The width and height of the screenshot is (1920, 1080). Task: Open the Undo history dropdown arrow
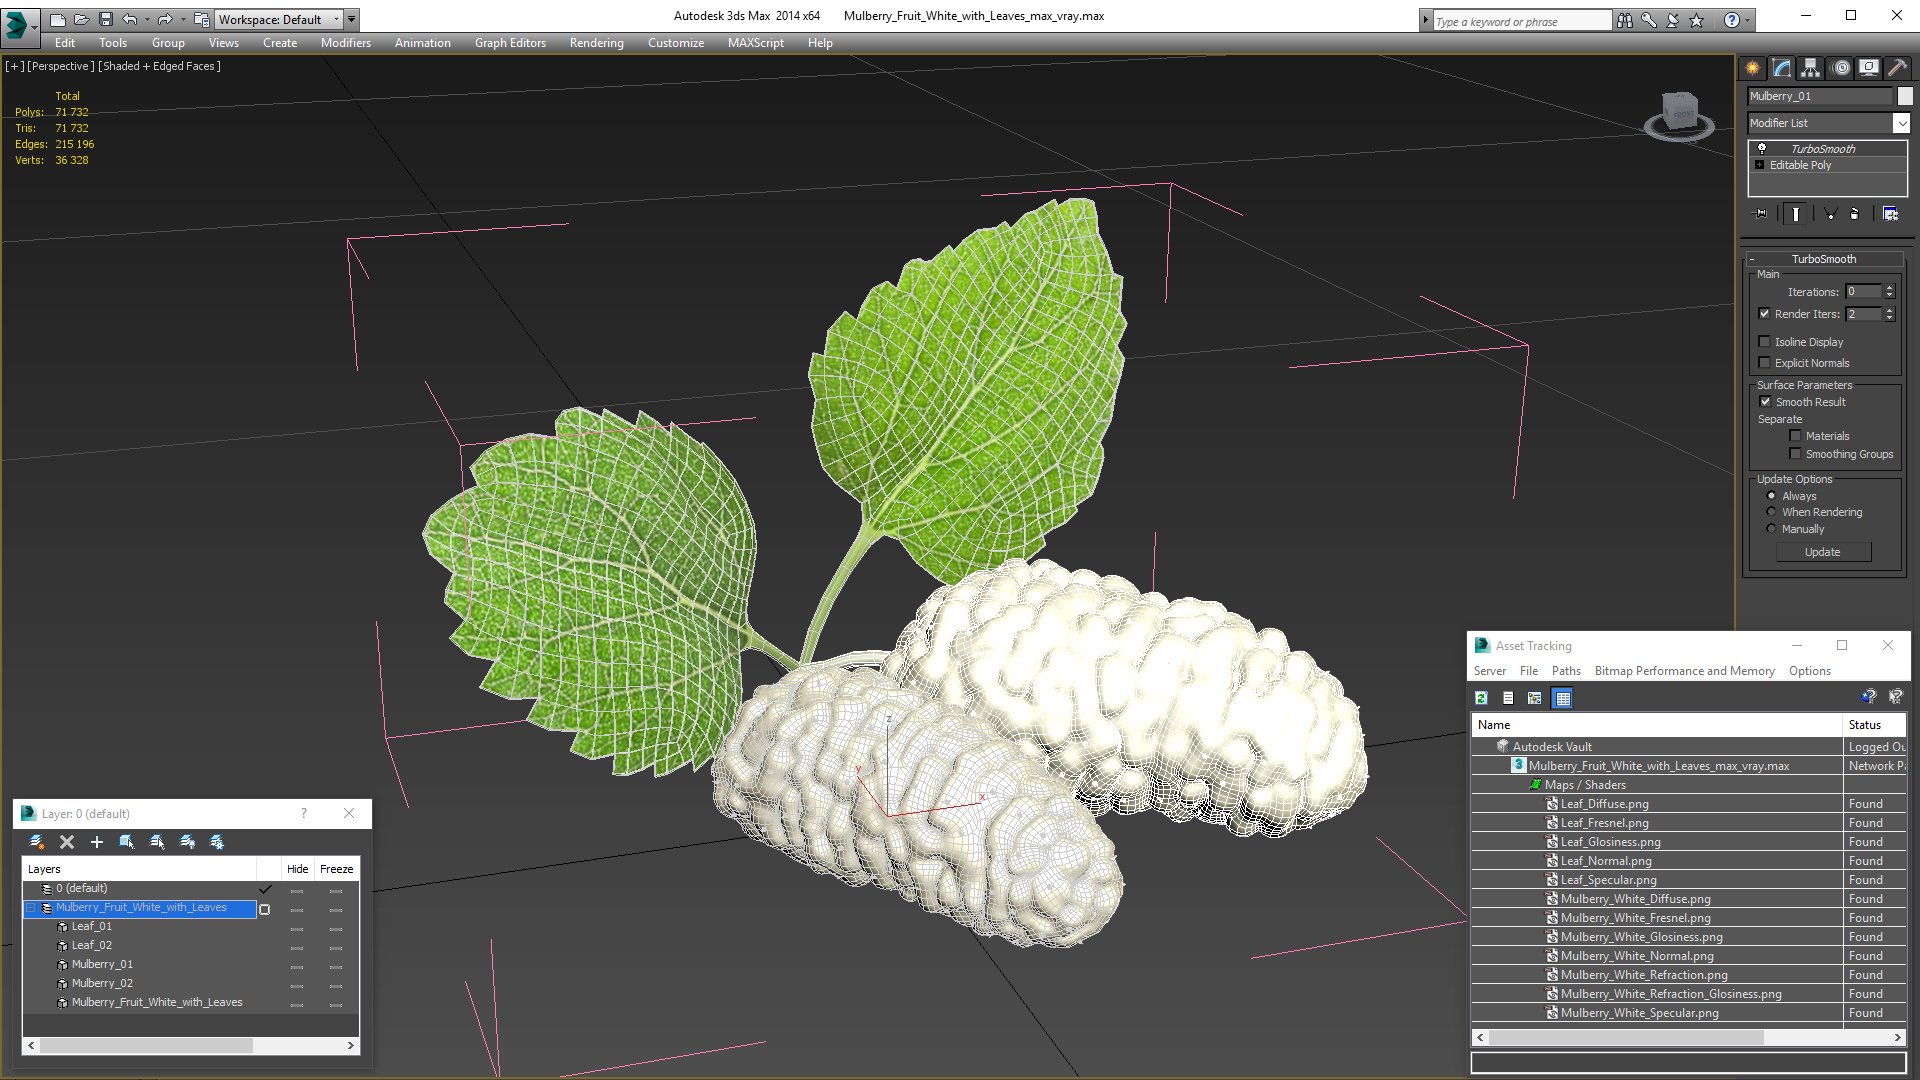click(x=147, y=19)
